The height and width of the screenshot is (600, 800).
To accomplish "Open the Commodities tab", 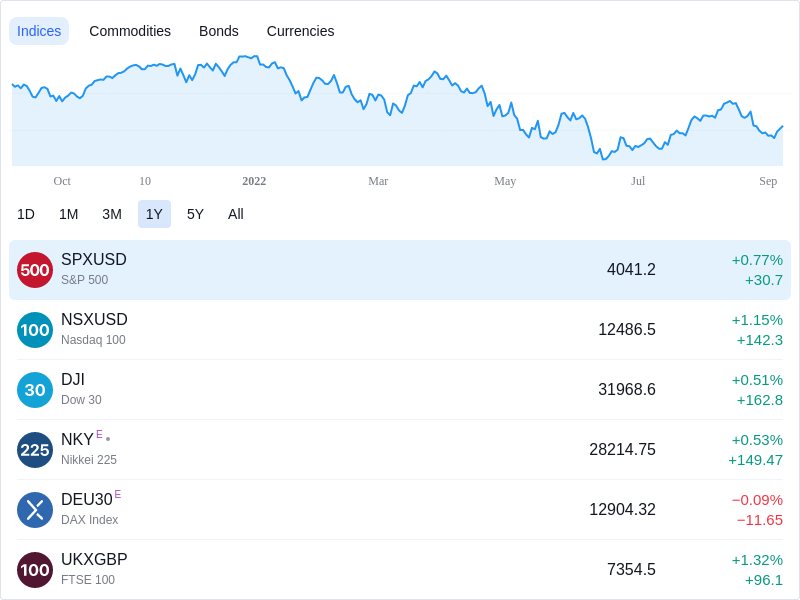I will pos(130,31).
